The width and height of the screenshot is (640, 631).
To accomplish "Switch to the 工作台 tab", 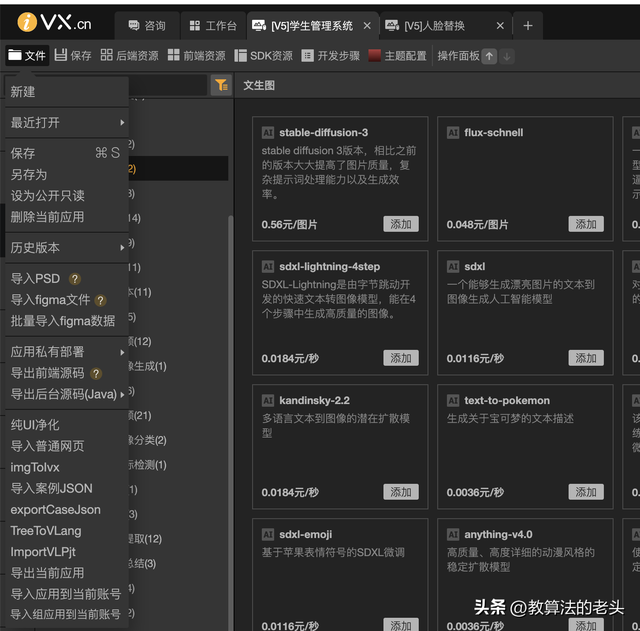I will (x=213, y=26).
